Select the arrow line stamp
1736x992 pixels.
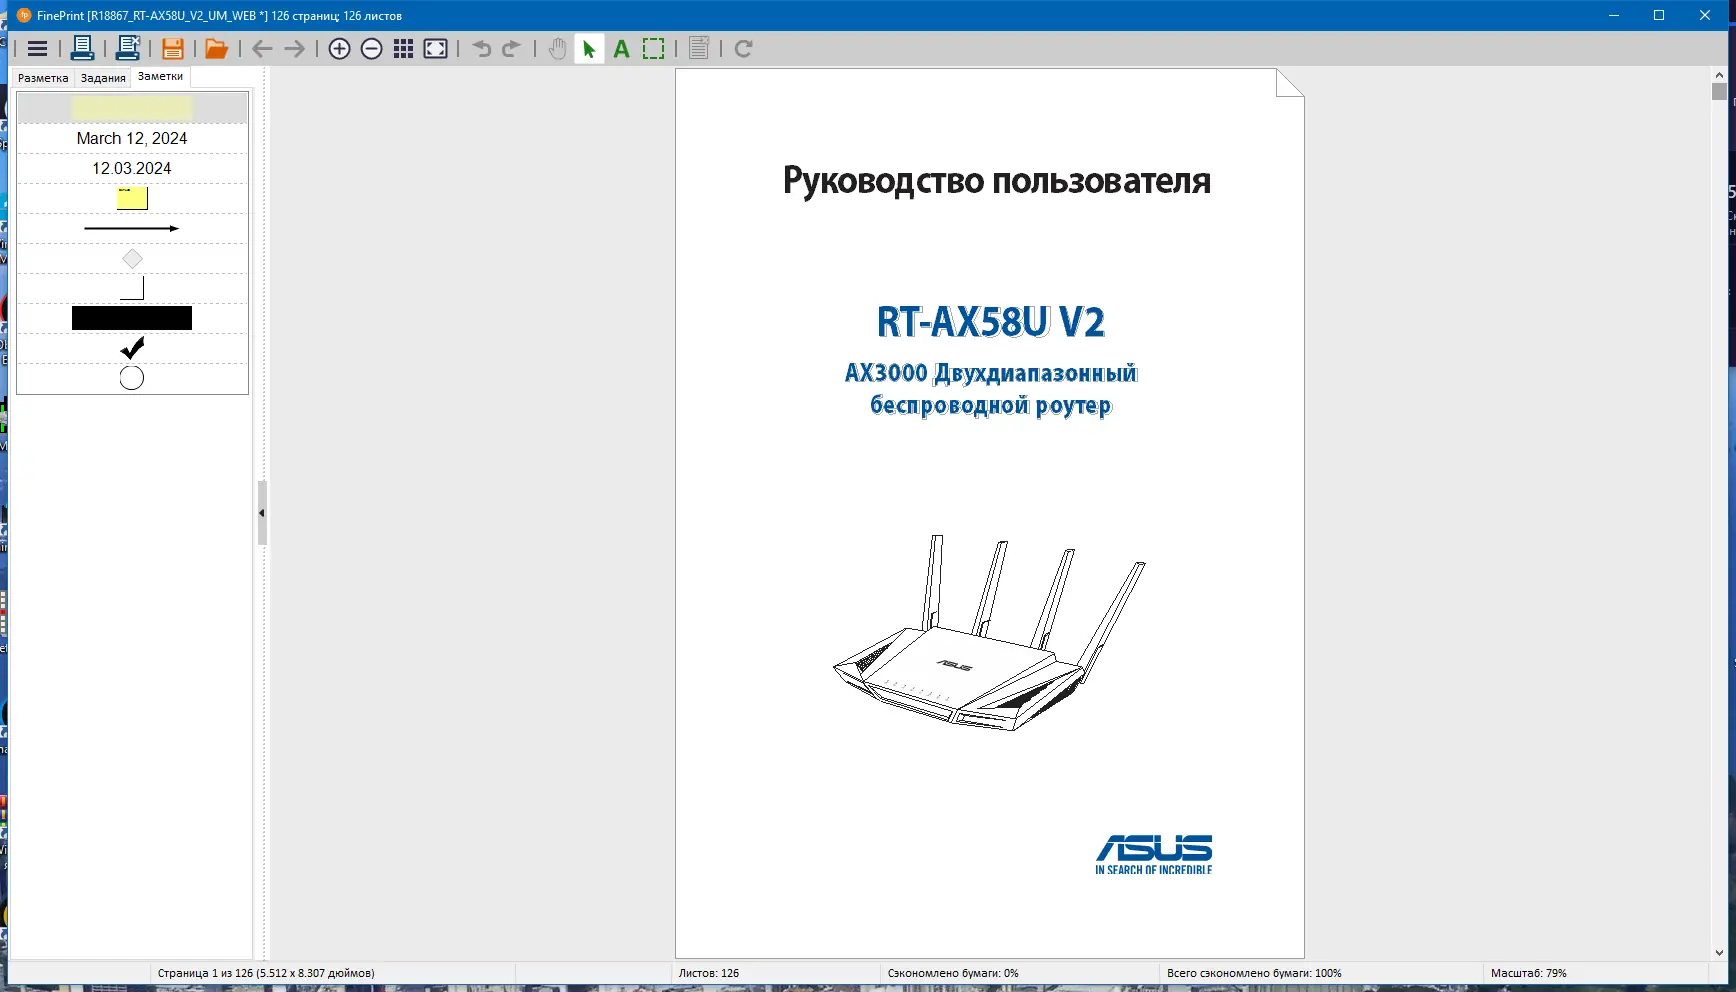click(x=132, y=228)
